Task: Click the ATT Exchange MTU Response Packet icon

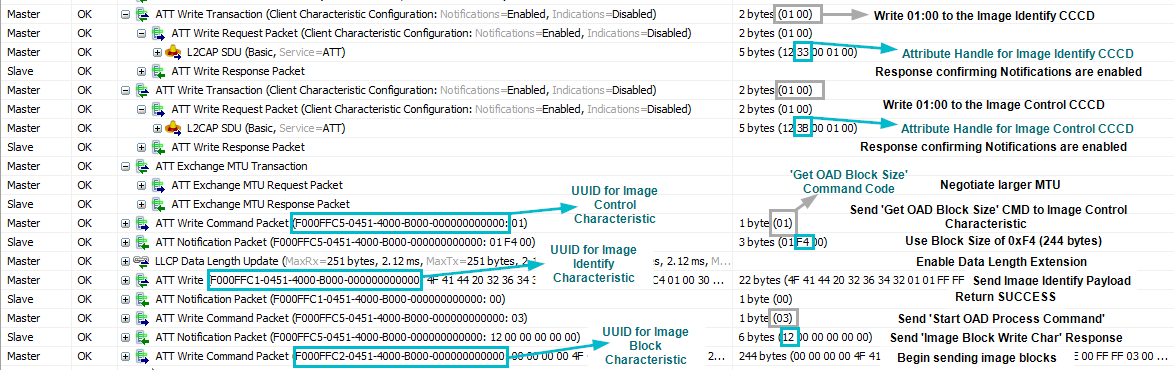Action: click(x=159, y=204)
